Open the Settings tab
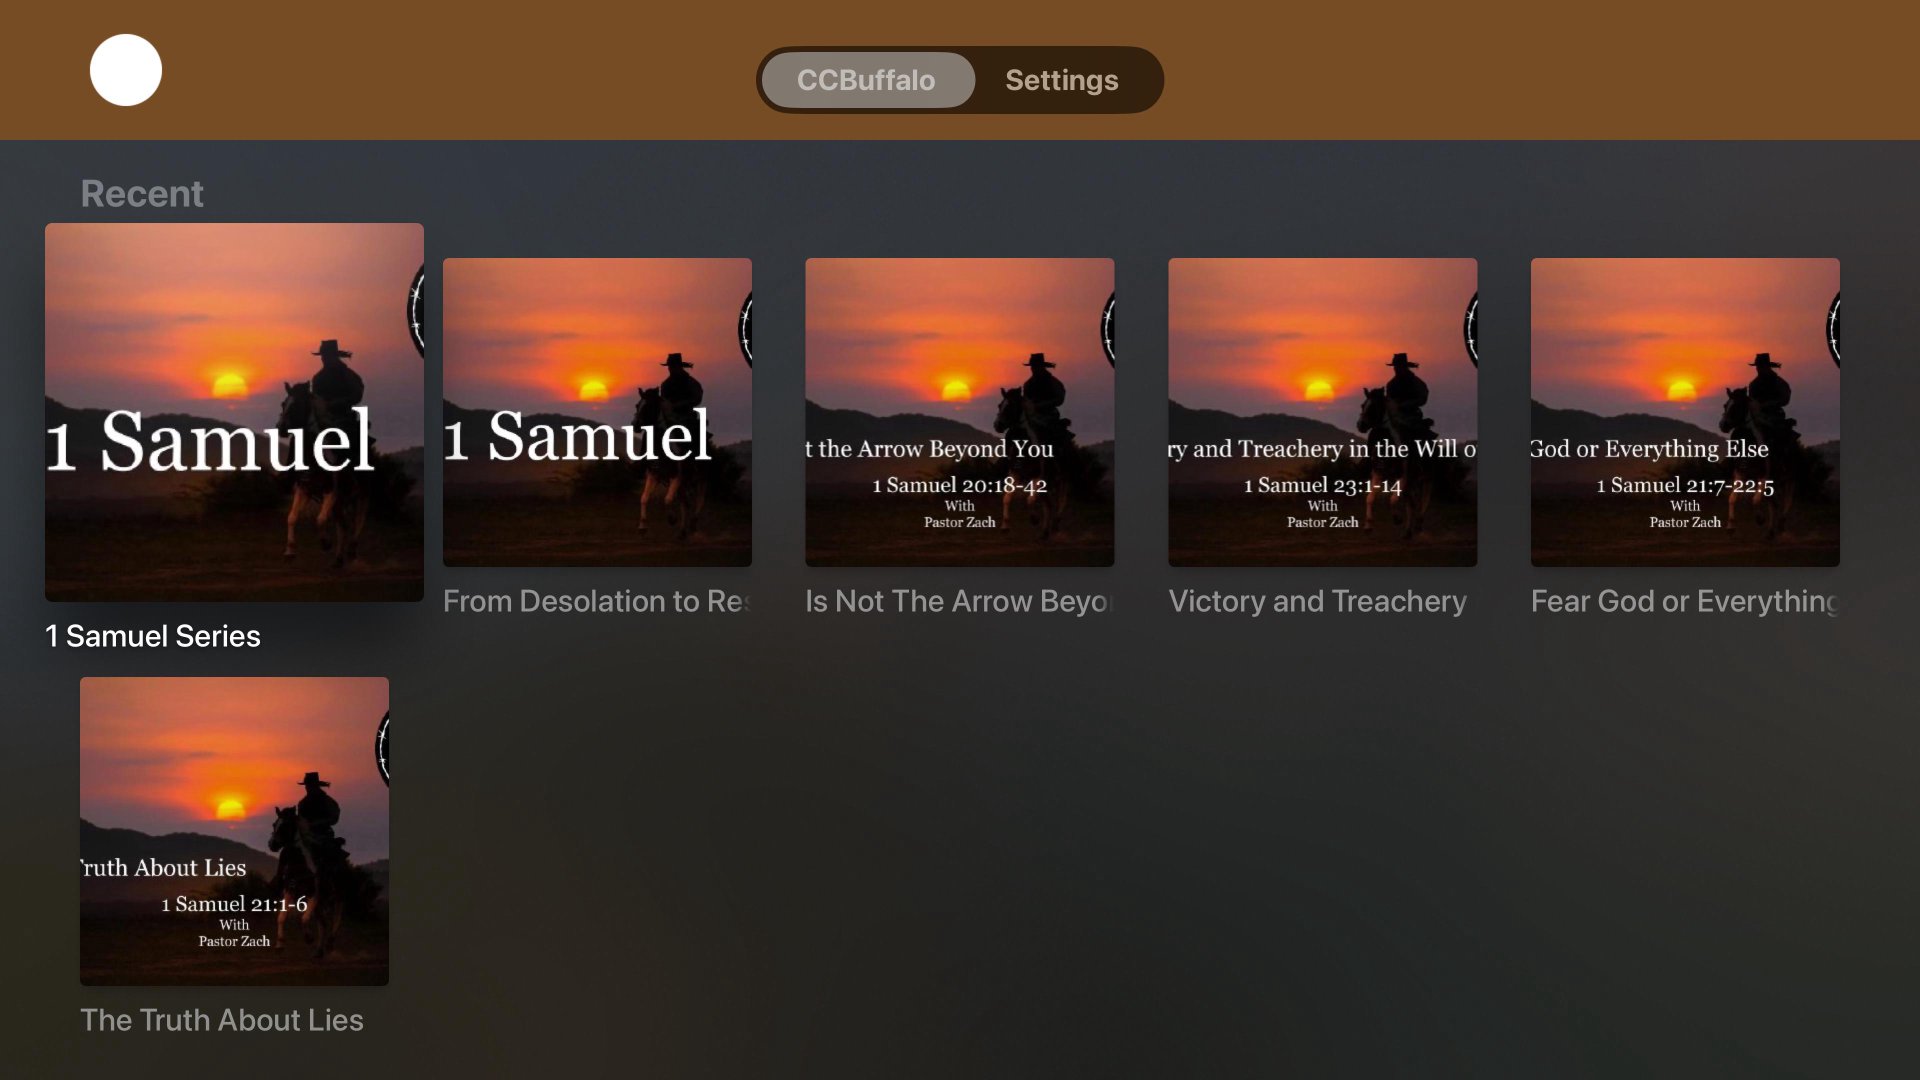 (1061, 80)
